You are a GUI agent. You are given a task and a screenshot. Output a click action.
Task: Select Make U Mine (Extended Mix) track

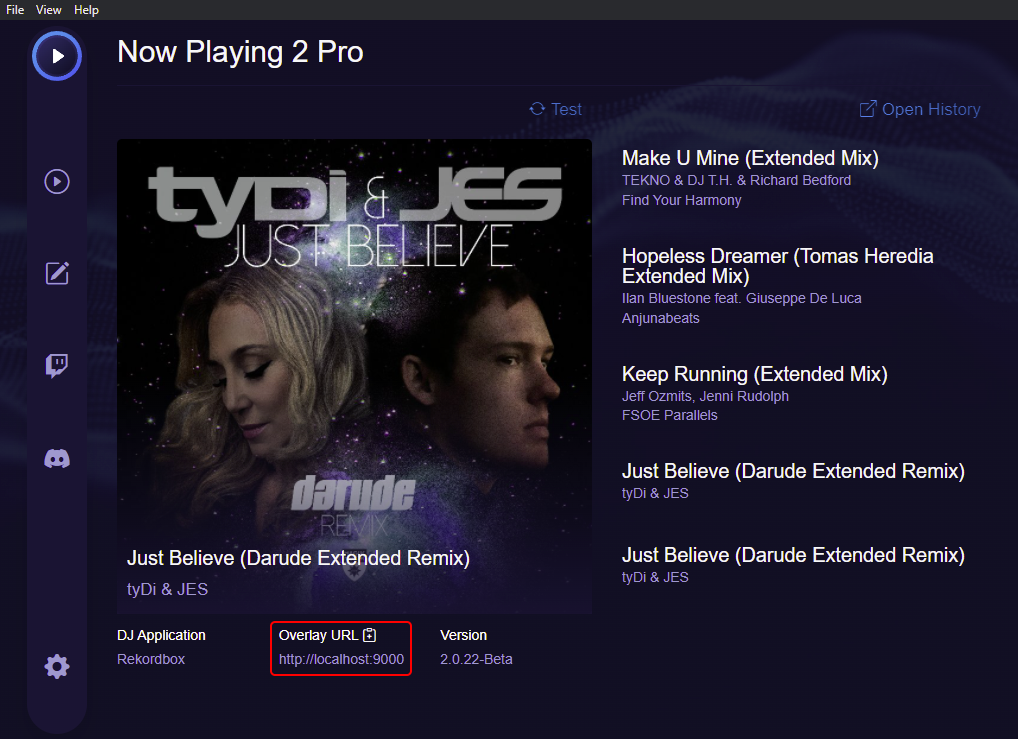[750, 158]
